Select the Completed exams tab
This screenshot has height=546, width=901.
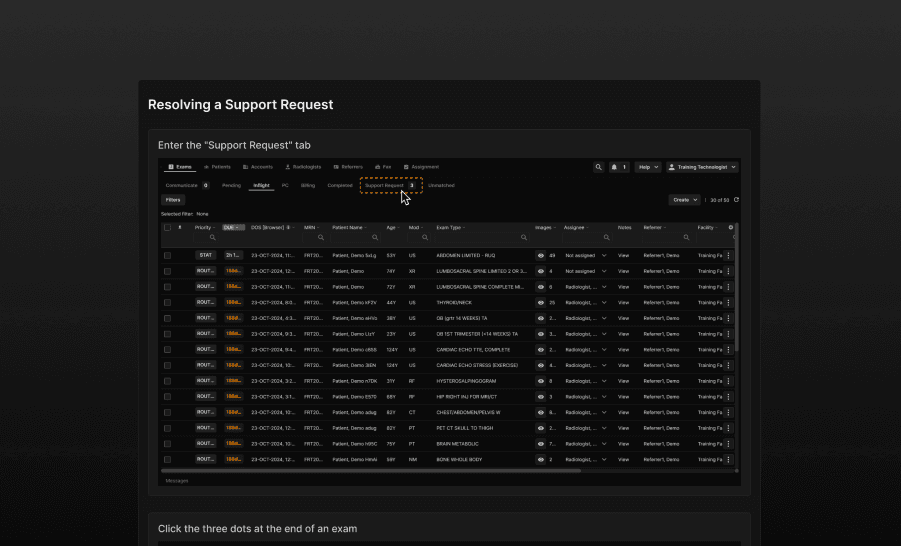tap(340, 186)
